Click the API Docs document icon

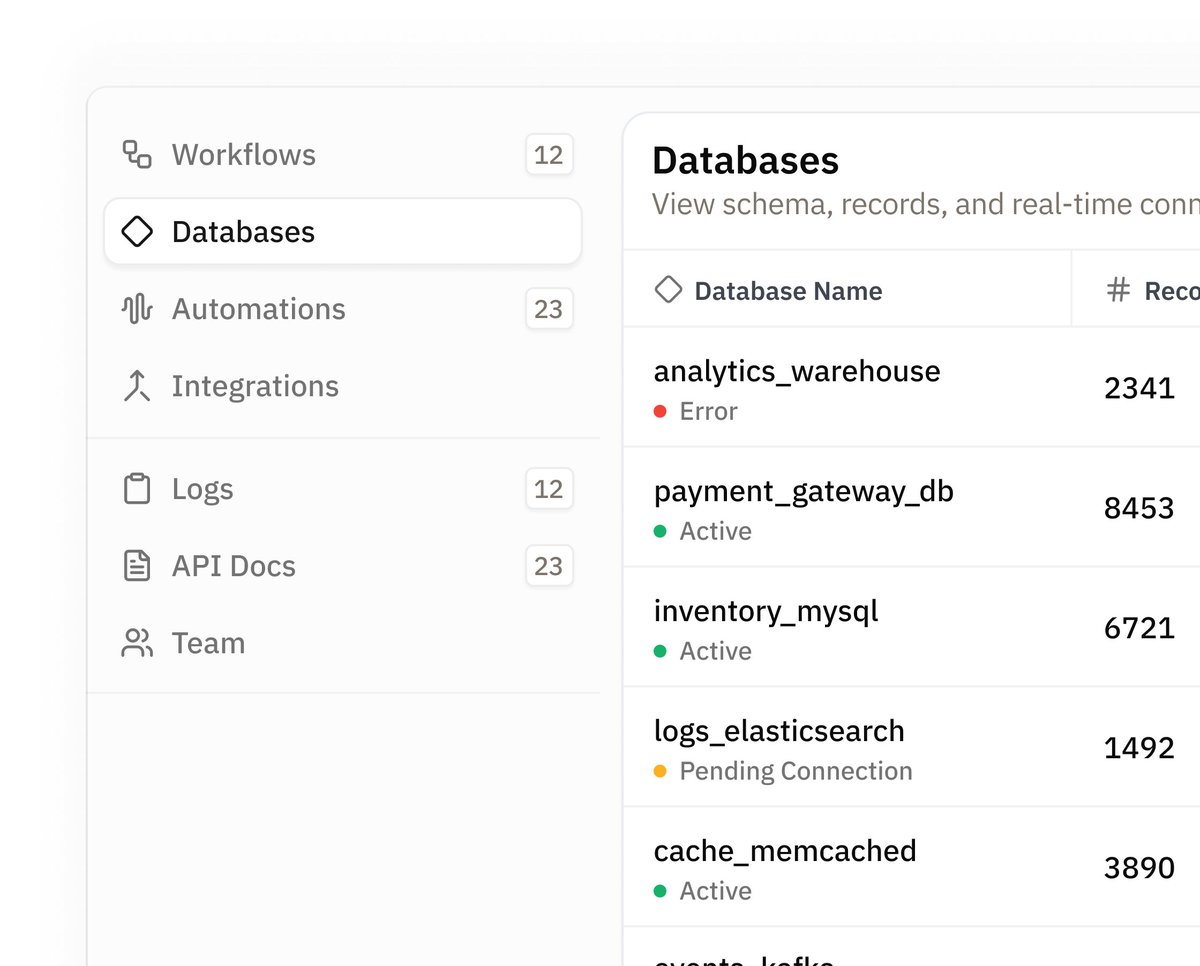(137, 566)
